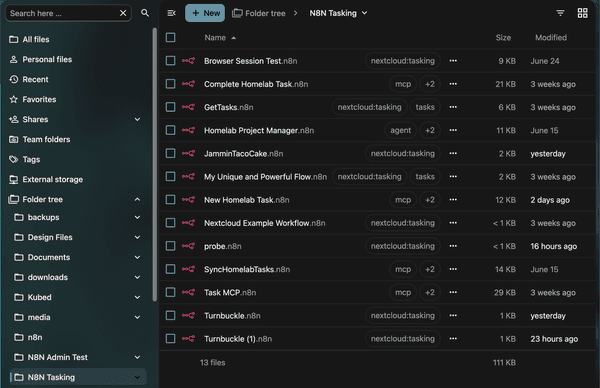Image resolution: width=600 pixels, height=388 pixels.
Task: Open actions menu for GetTasks.n8n
Action: pos(453,107)
